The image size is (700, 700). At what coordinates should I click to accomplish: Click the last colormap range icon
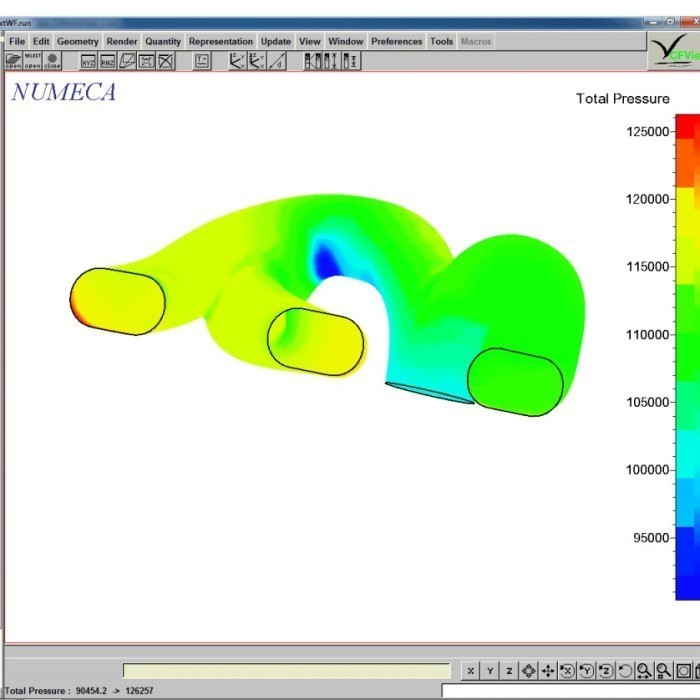[351, 61]
